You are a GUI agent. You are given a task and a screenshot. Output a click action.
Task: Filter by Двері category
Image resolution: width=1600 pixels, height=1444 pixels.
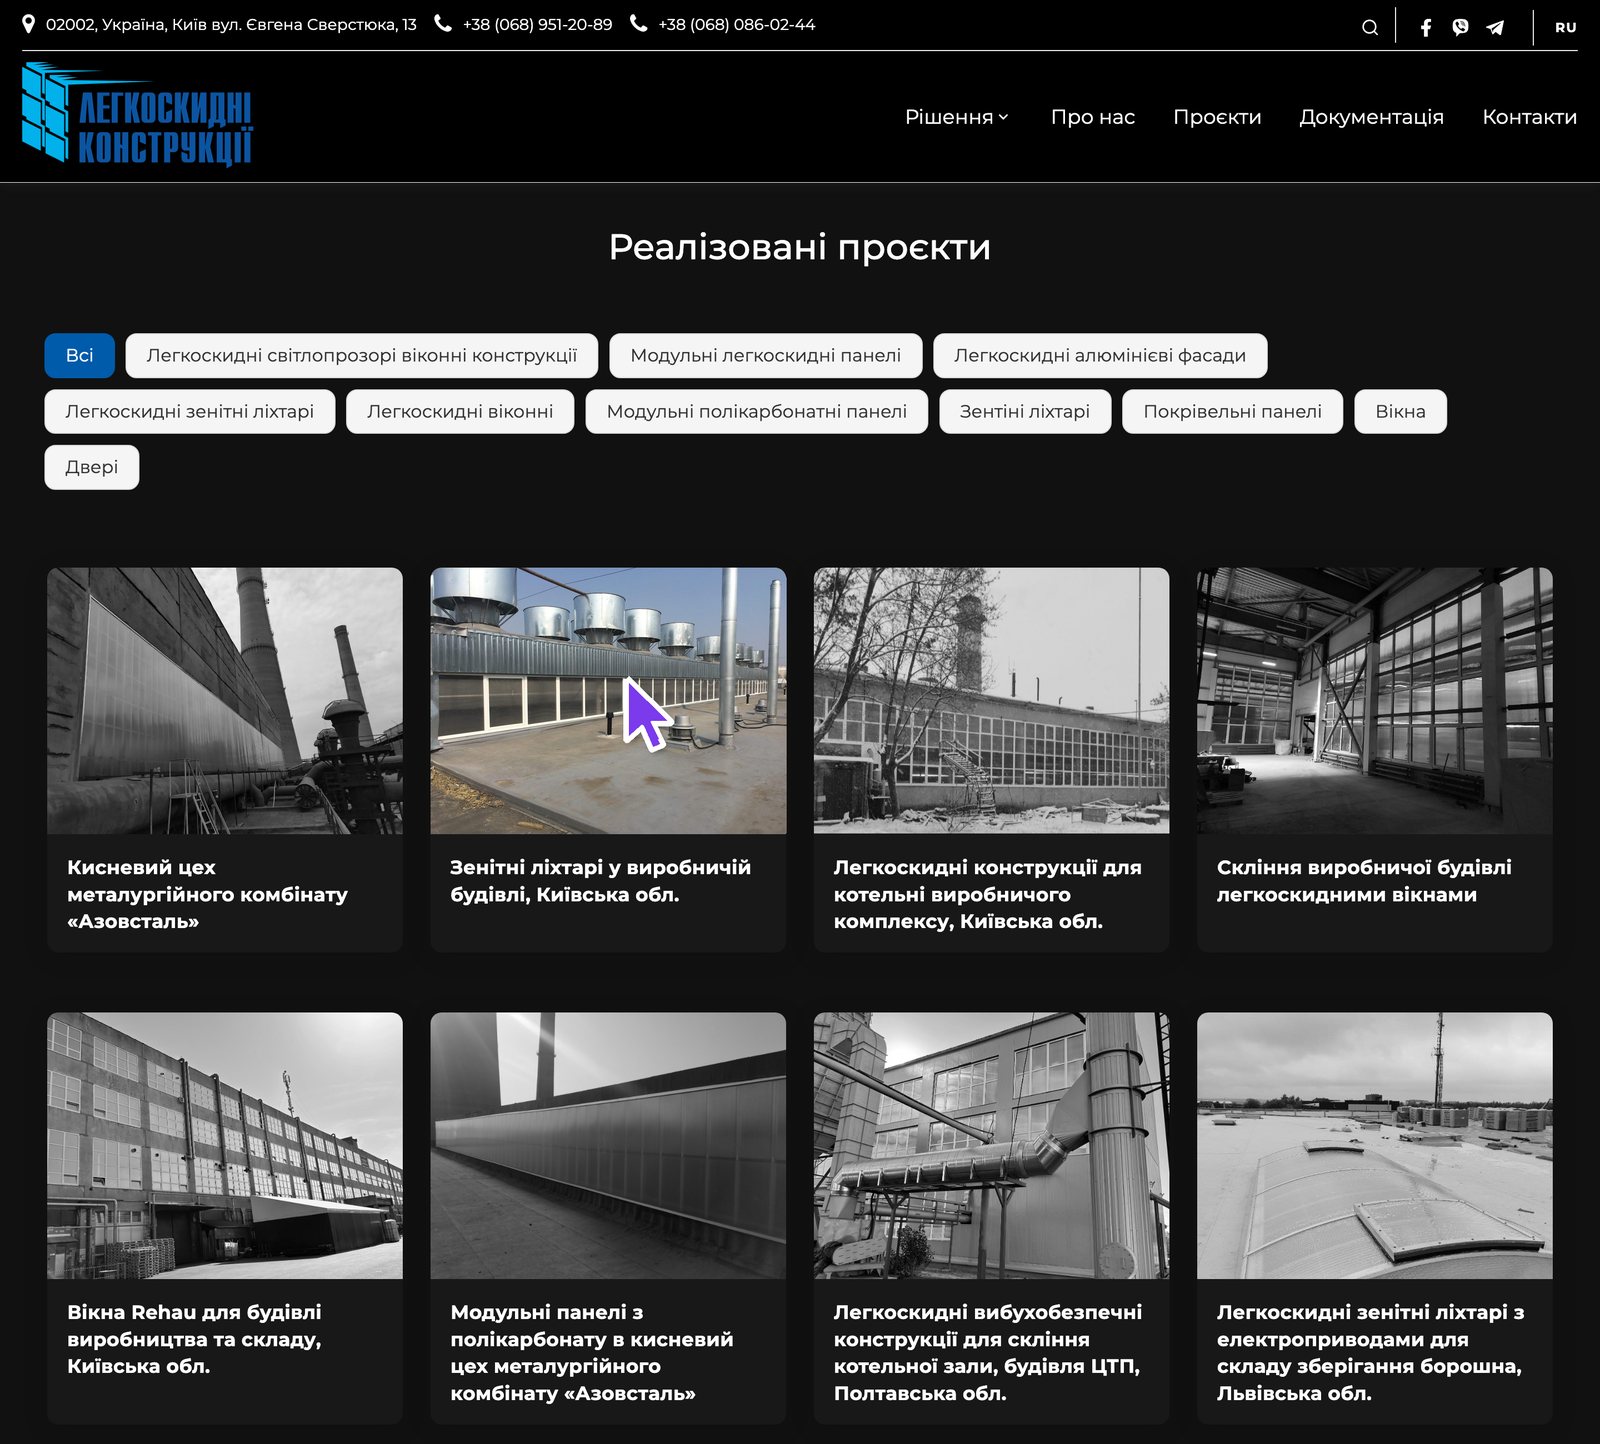click(92, 467)
